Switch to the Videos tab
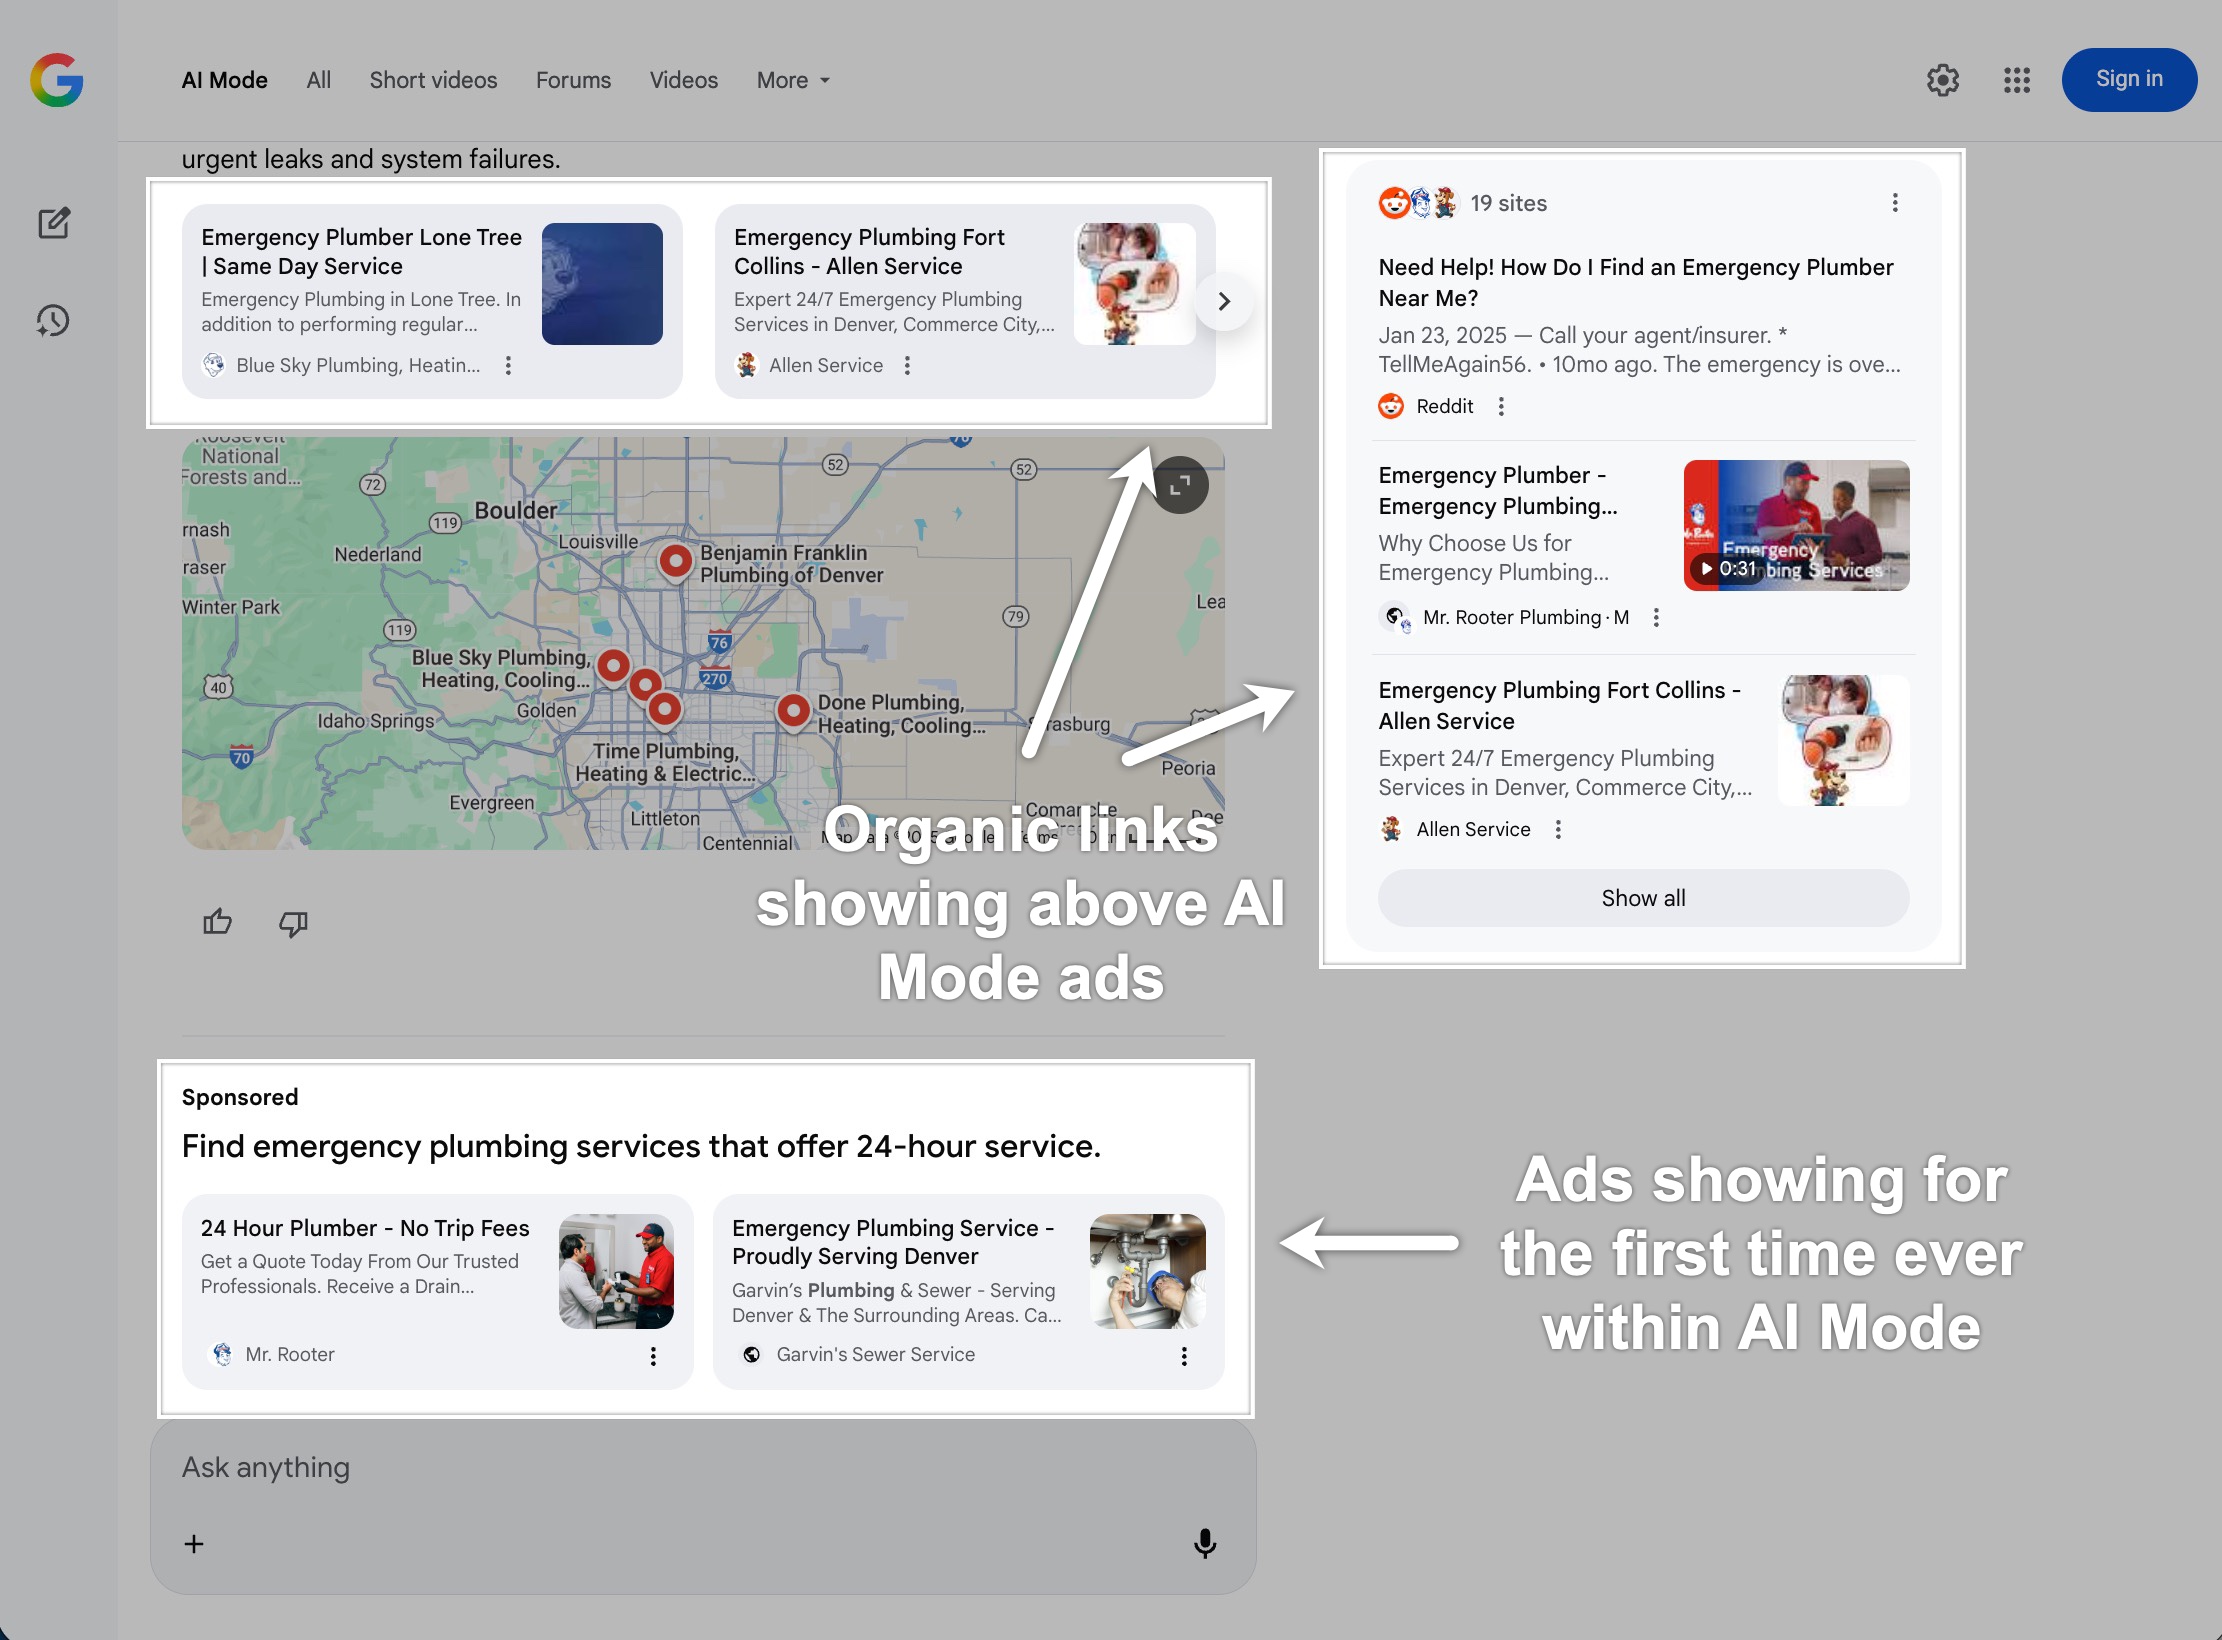The image size is (2222, 1640). (683, 80)
